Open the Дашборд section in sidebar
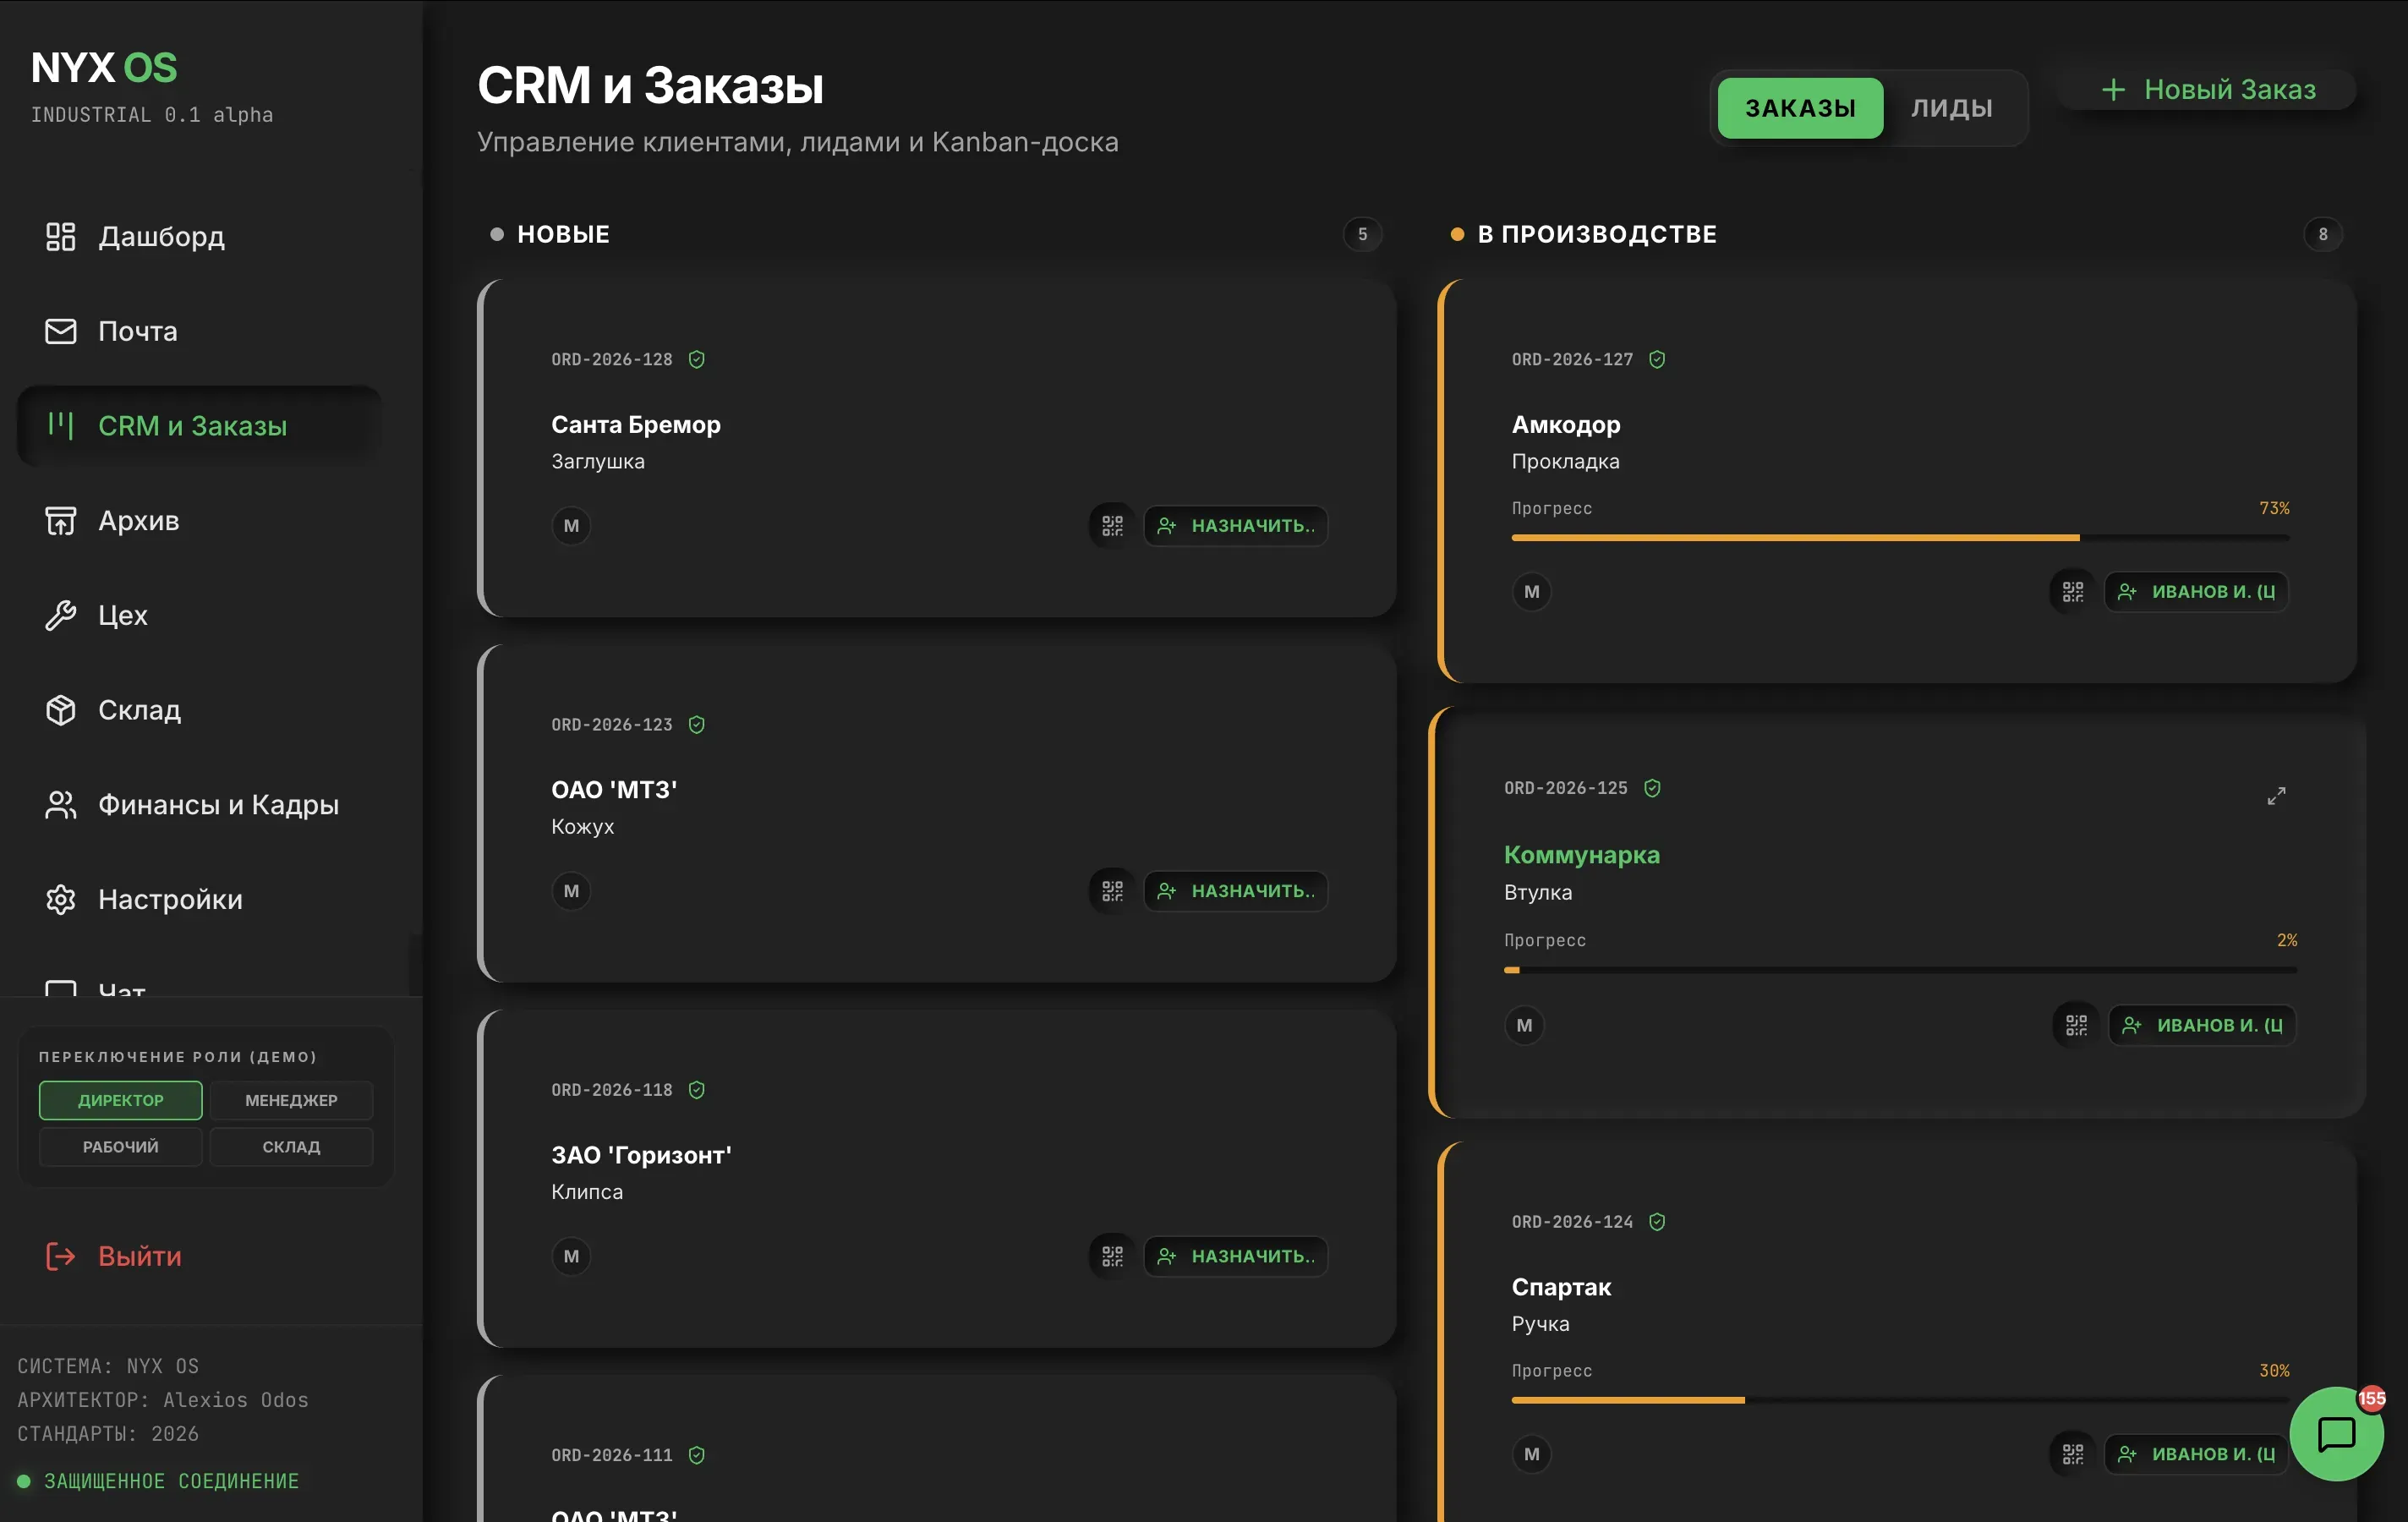 (x=160, y=237)
